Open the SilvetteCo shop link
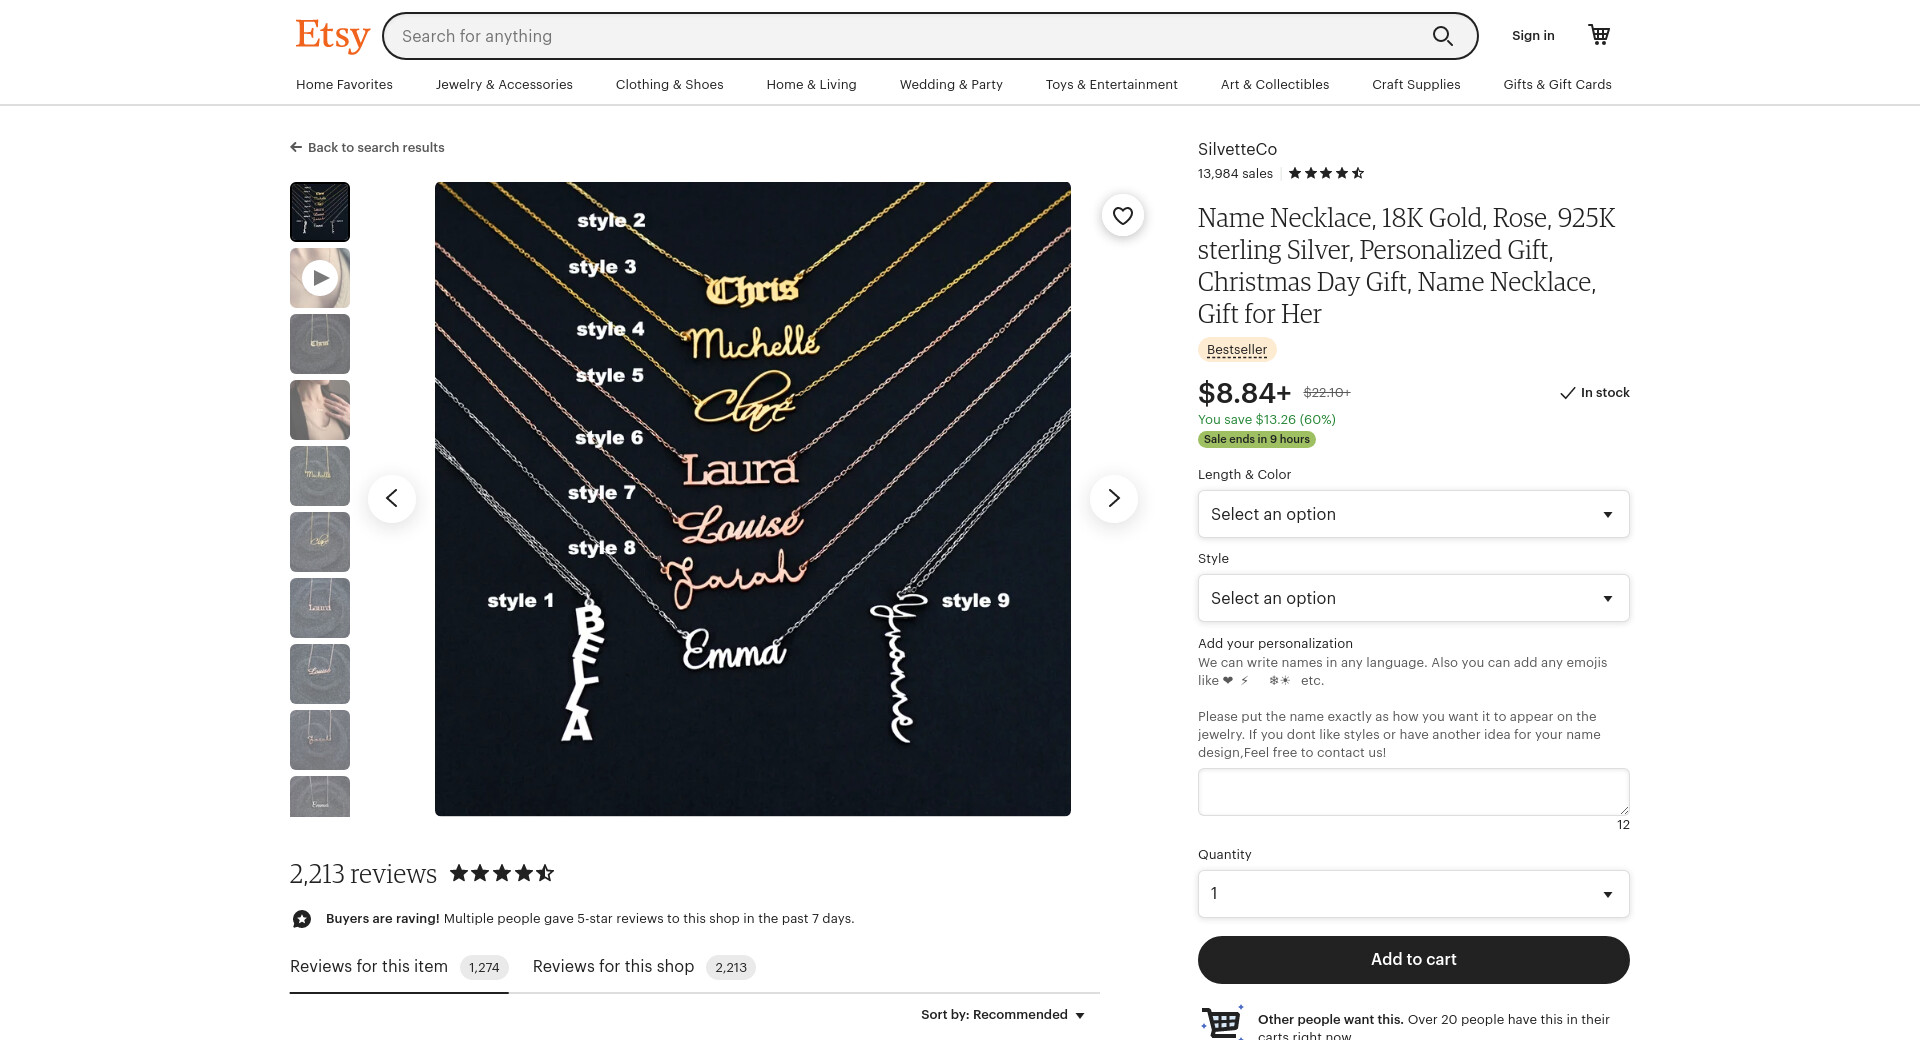 click(x=1237, y=149)
